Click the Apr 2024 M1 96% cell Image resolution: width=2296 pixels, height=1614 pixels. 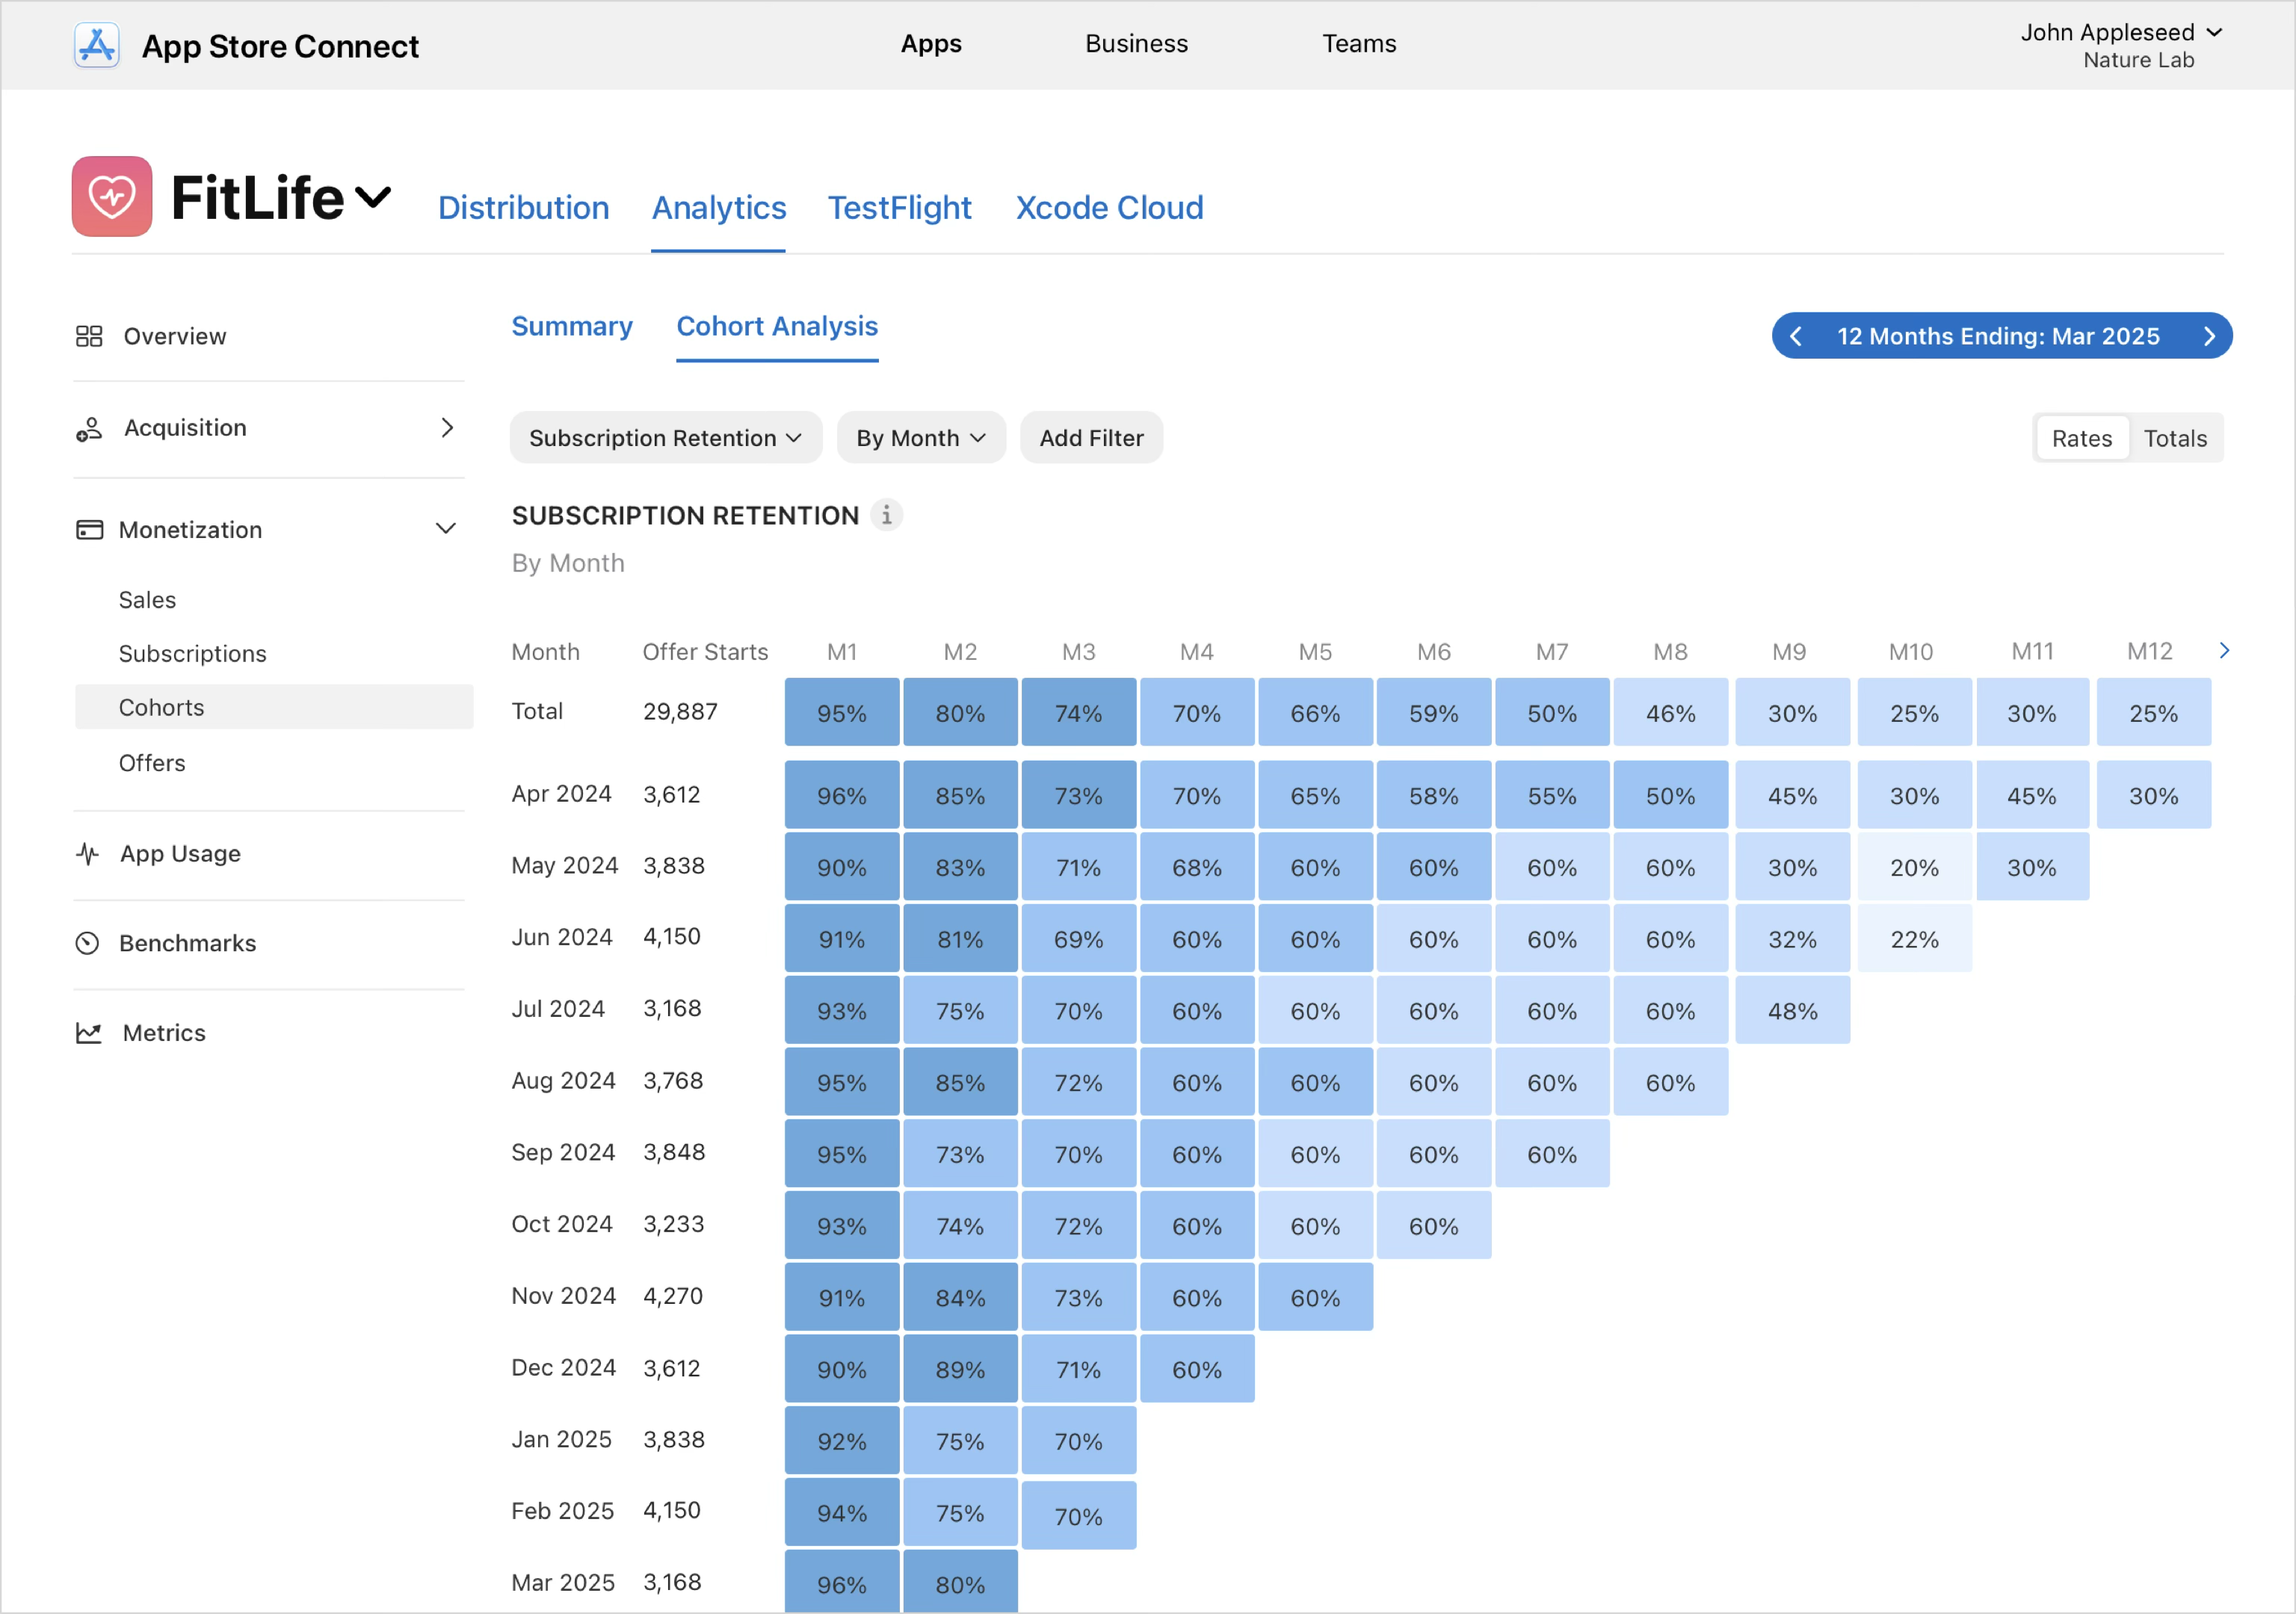[841, 796]
